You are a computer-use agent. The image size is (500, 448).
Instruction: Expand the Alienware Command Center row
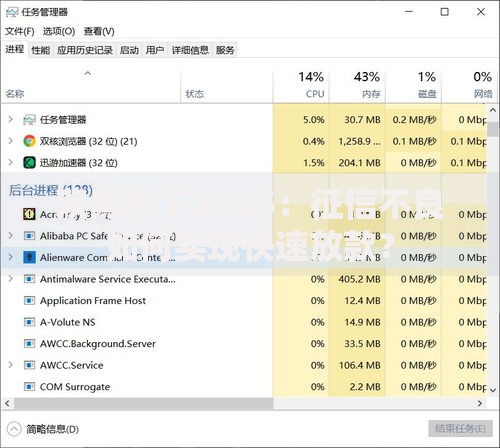click(x=11, y=257)
